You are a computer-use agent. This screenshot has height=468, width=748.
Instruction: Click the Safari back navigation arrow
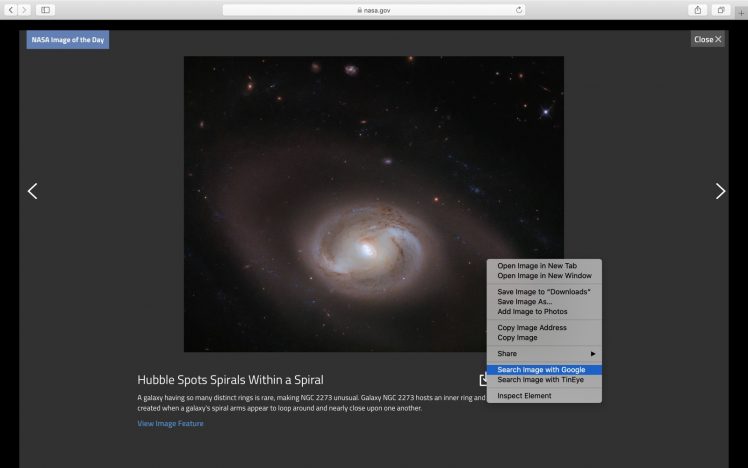(x=11, y=9)
